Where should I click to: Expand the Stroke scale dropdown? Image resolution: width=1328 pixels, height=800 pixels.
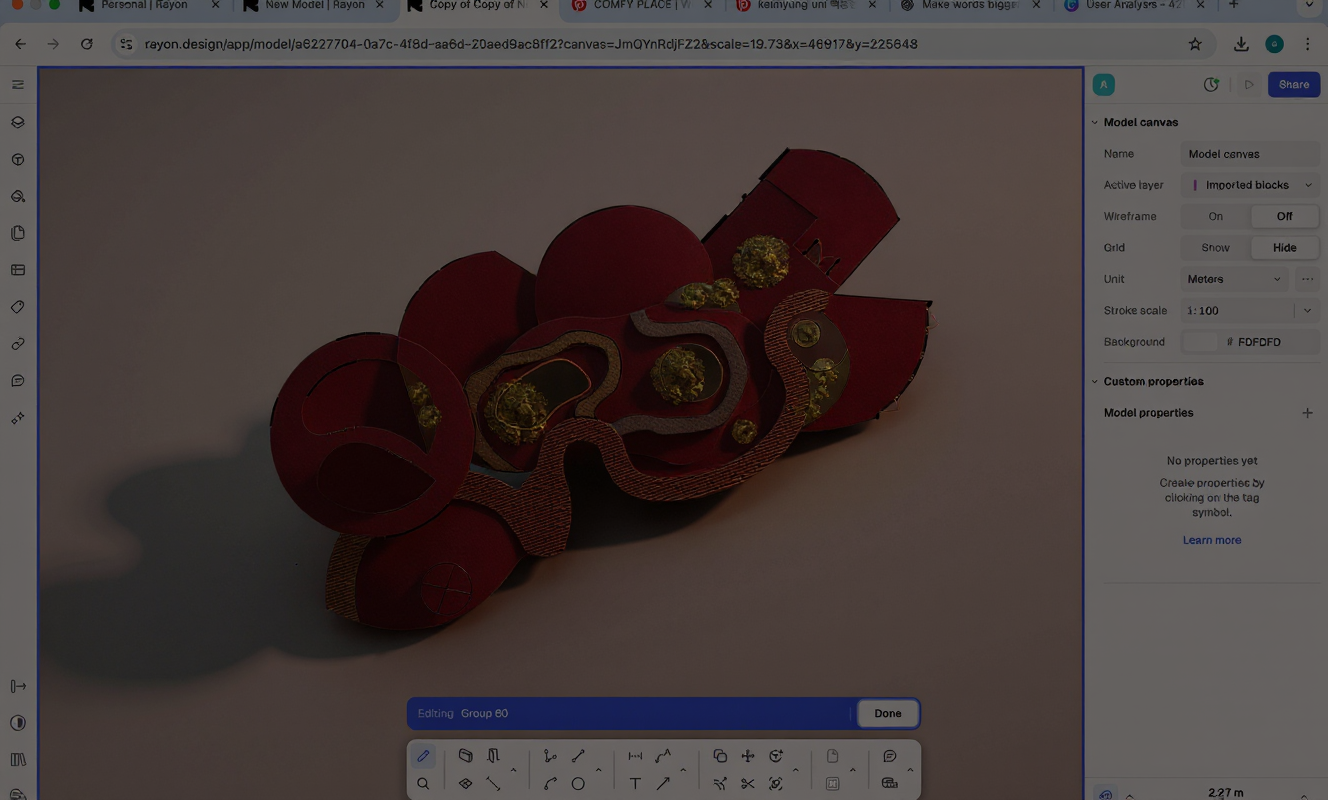(x=1307, y=311)
